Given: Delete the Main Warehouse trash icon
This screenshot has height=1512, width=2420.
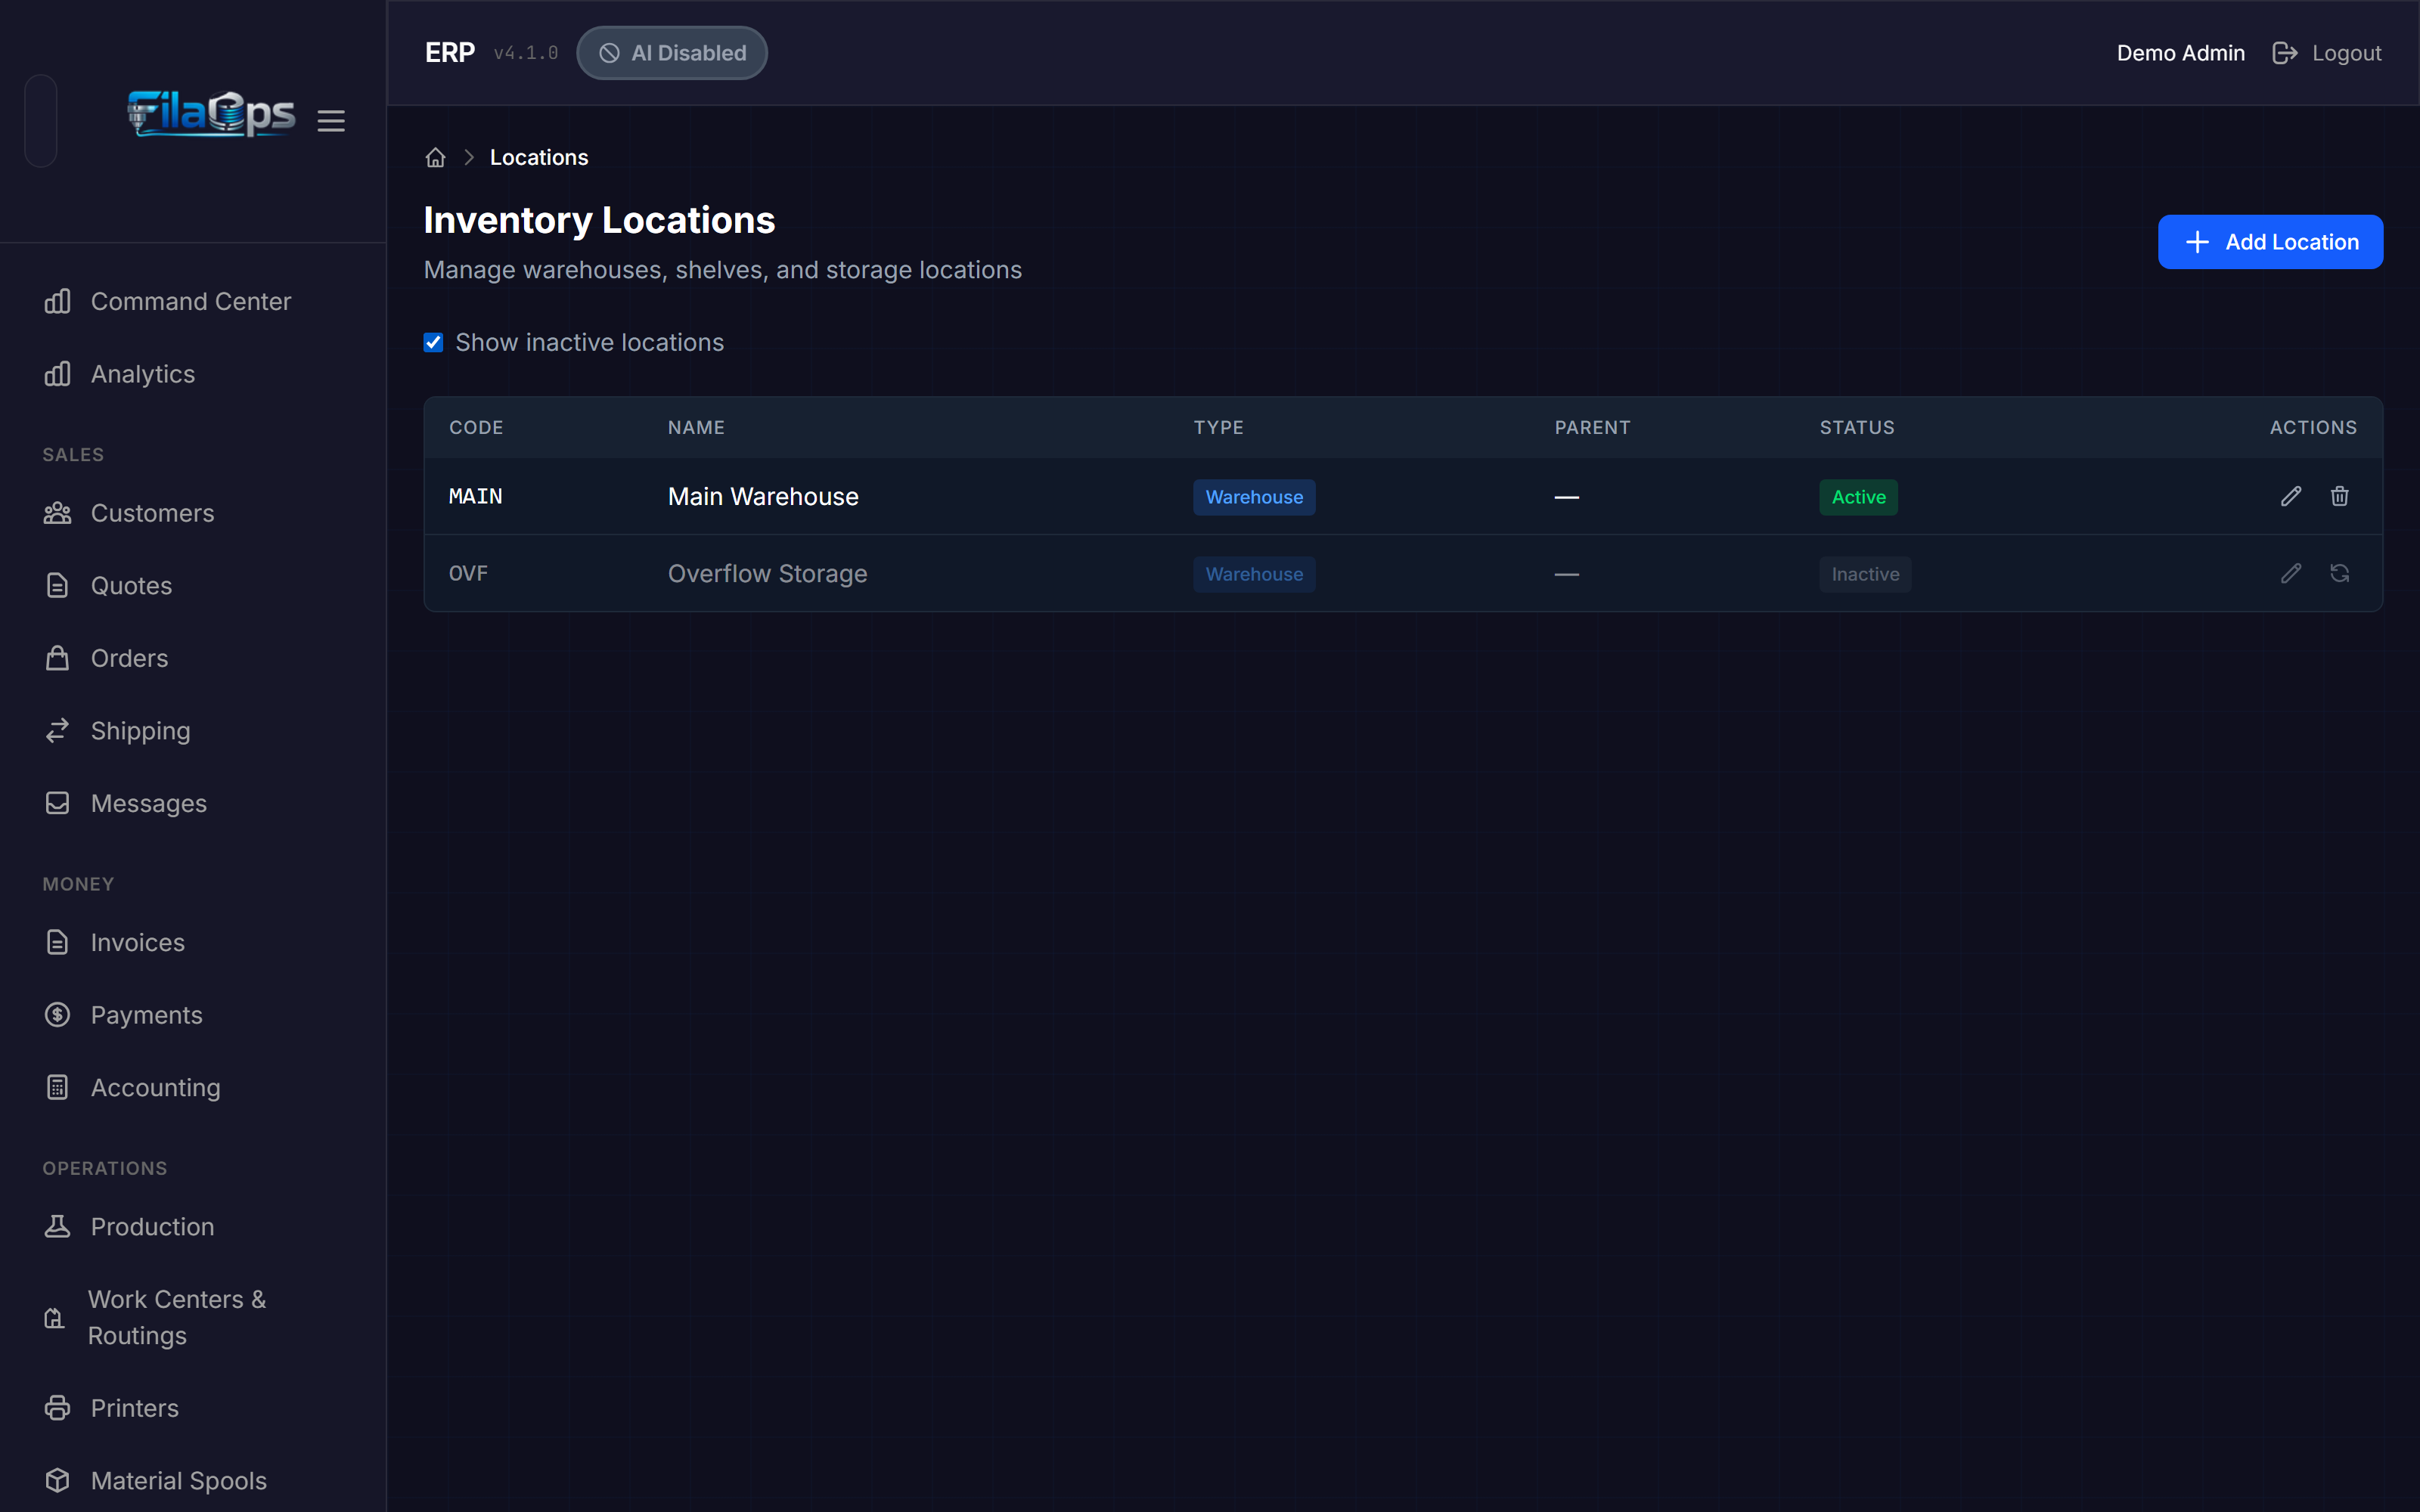Looking at the screenshot, I should click(x=2340, y=496).
